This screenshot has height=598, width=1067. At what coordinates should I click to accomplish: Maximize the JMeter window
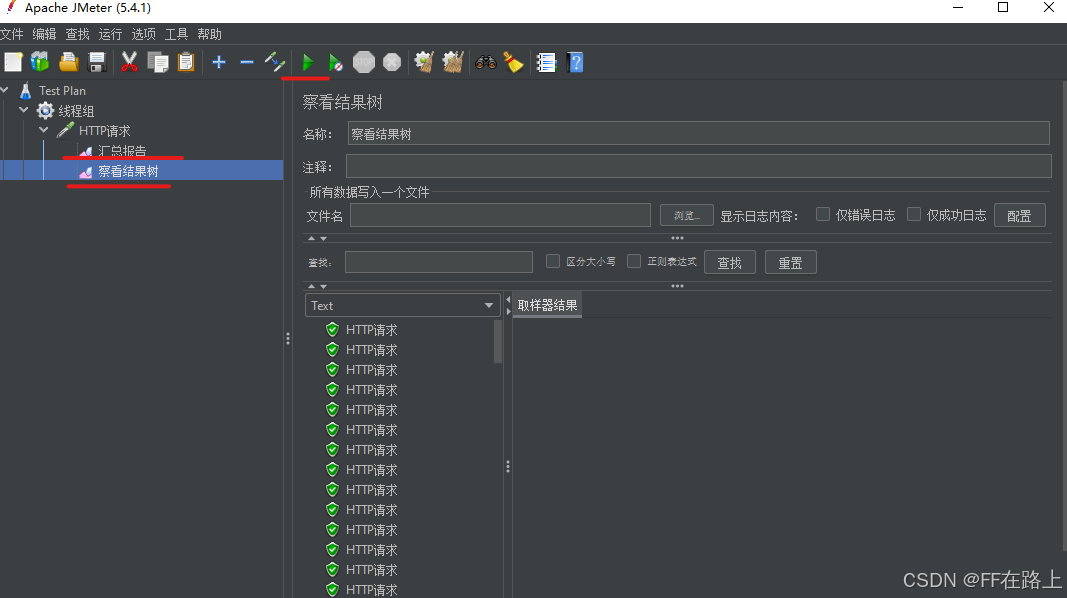(x=1002, y=7)
